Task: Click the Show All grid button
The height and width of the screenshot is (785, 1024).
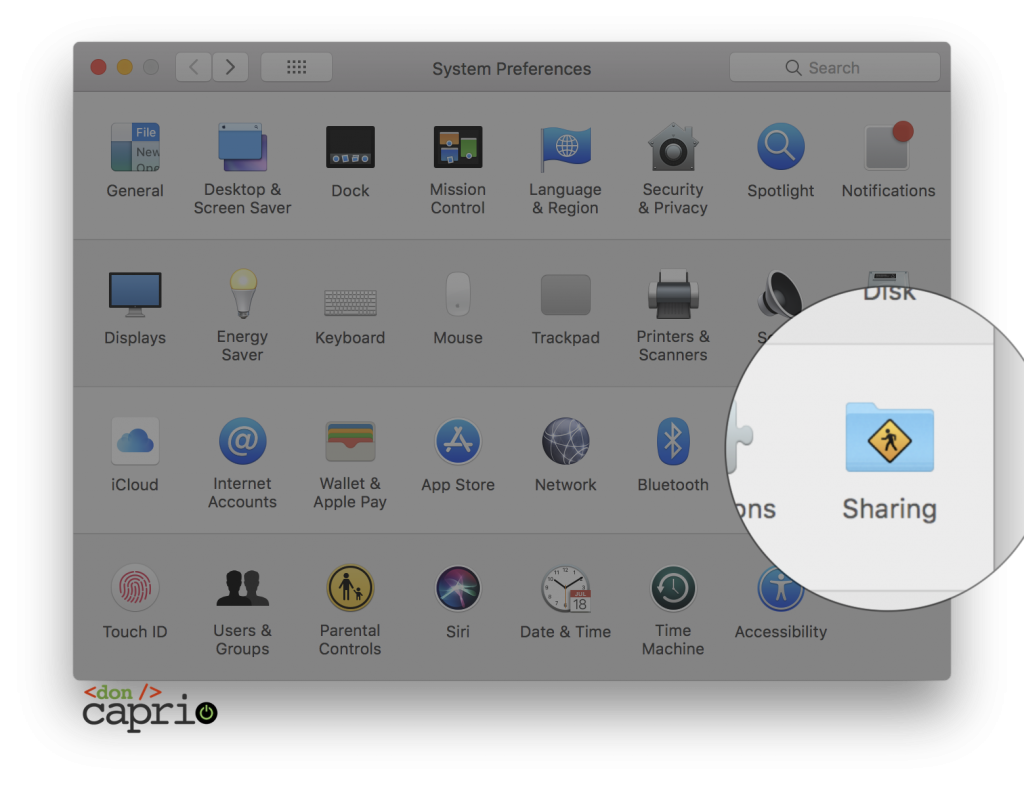Action: pyautogui.click(x=296, y=67)
